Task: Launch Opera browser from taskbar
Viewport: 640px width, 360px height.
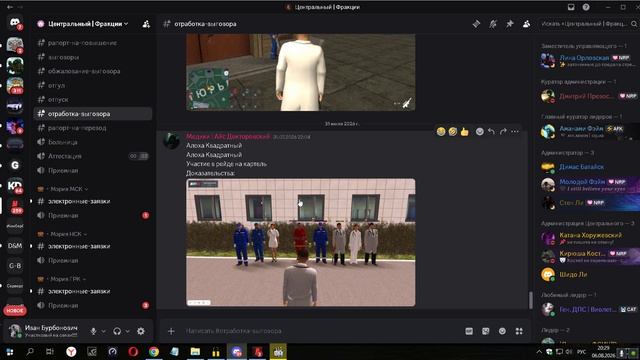Action: click(133, 352)
